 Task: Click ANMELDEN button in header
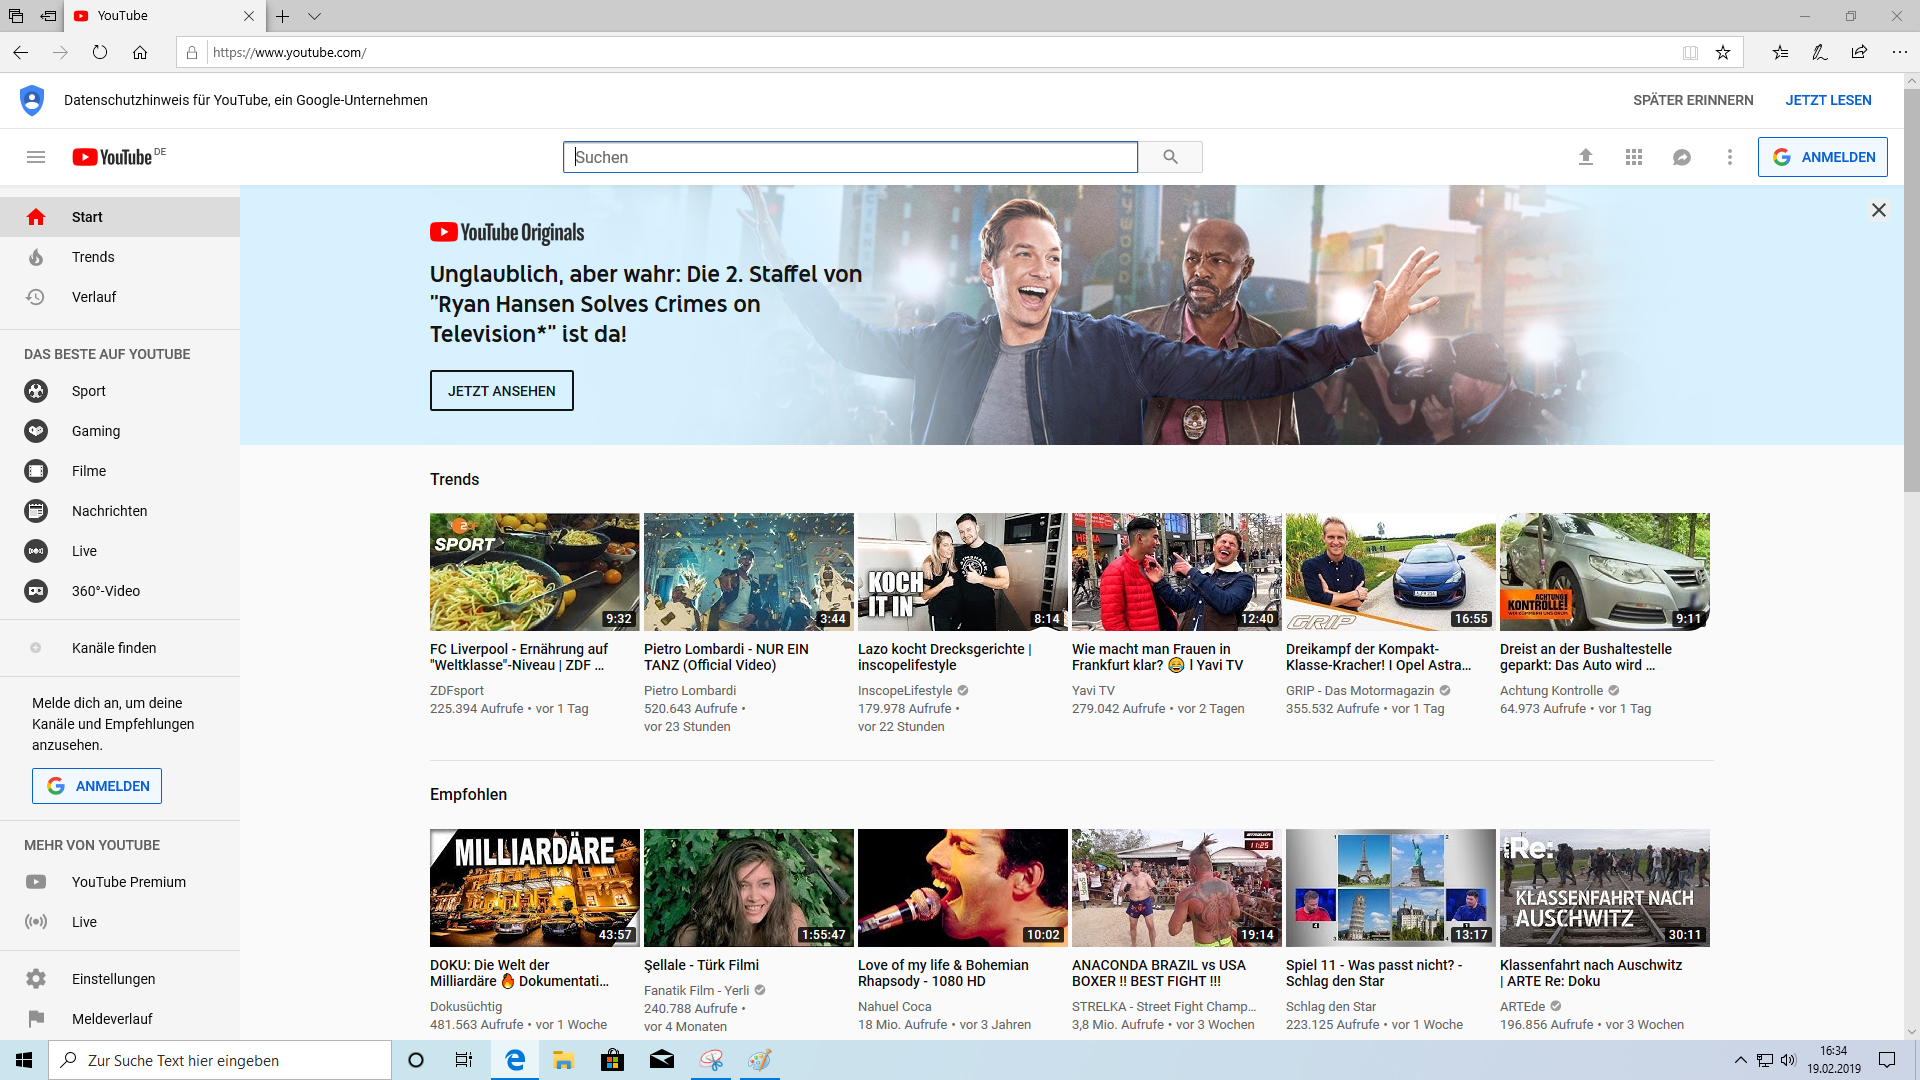coord(1822,157)
